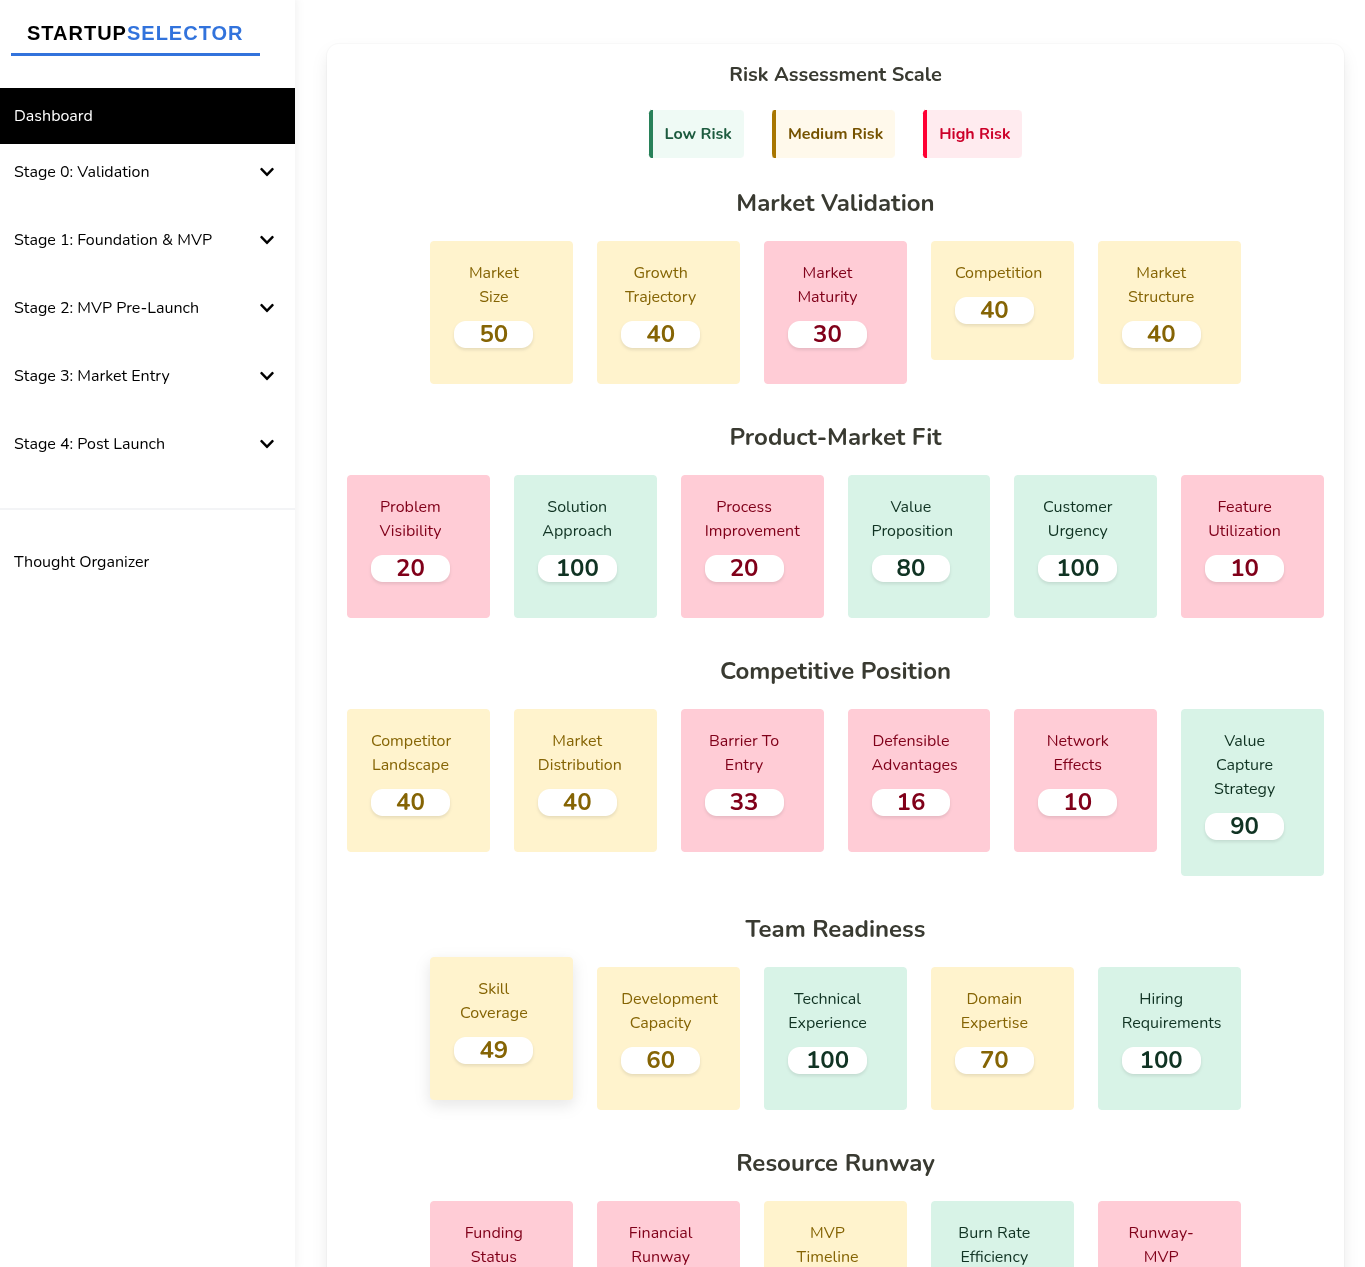
Task: Edit the Network Effects score field
Action: (x=1077, y=802)
